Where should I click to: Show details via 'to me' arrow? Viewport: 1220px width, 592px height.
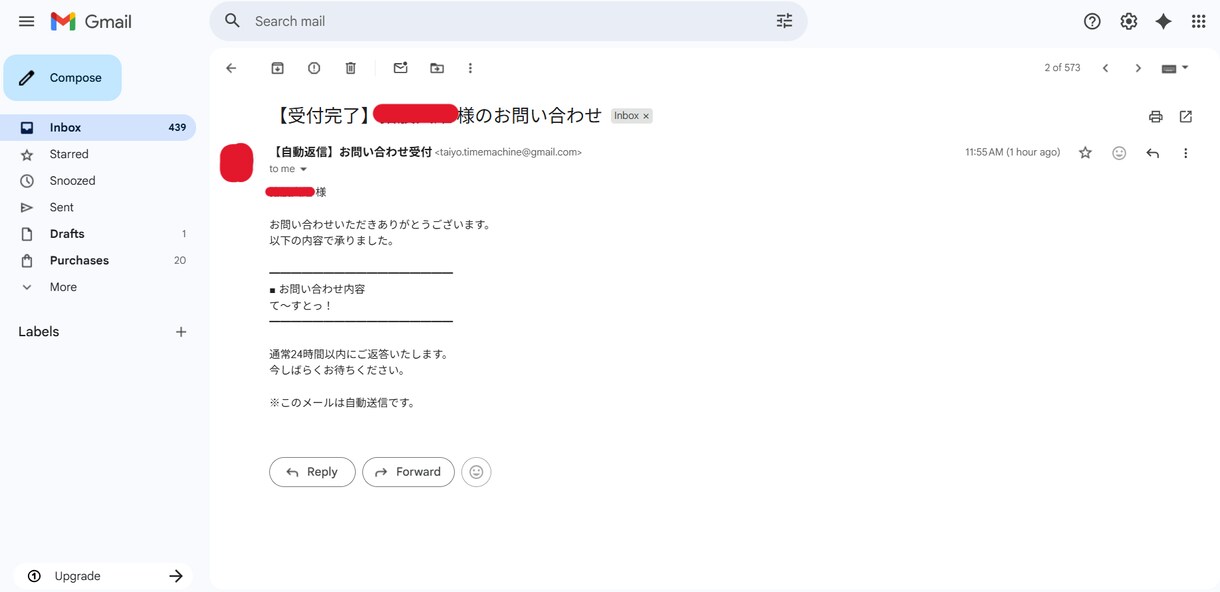tap(303, 169)
